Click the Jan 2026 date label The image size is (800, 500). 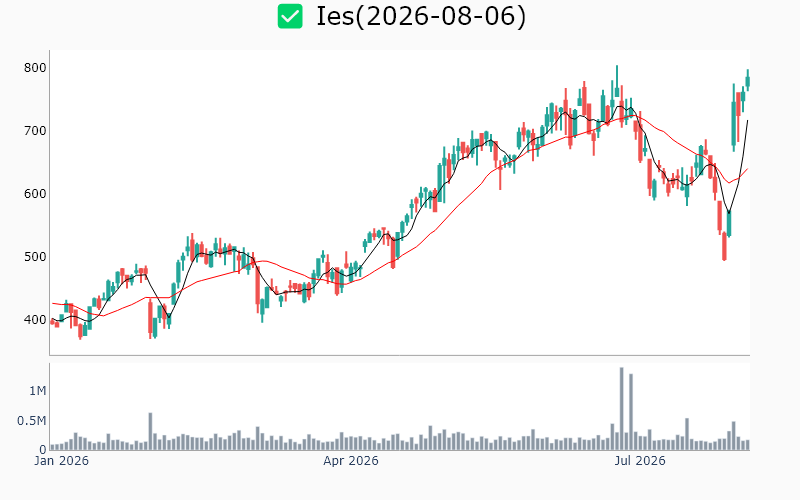(x=61, y=461)
